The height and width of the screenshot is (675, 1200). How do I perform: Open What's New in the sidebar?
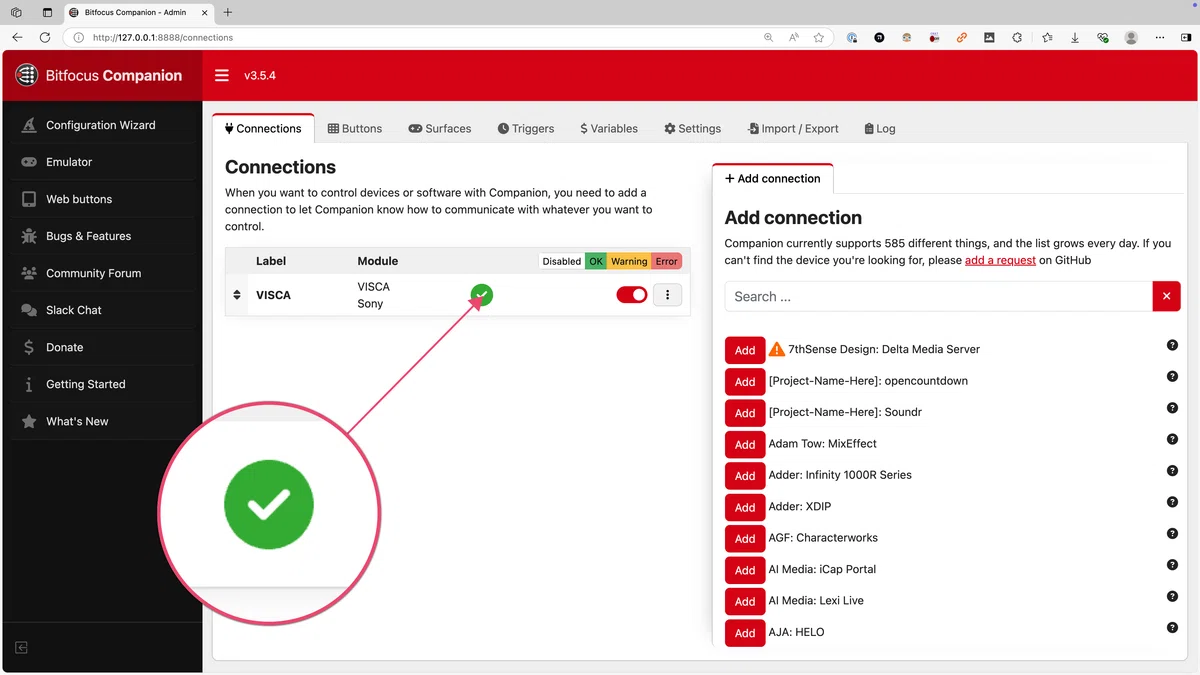101,421
